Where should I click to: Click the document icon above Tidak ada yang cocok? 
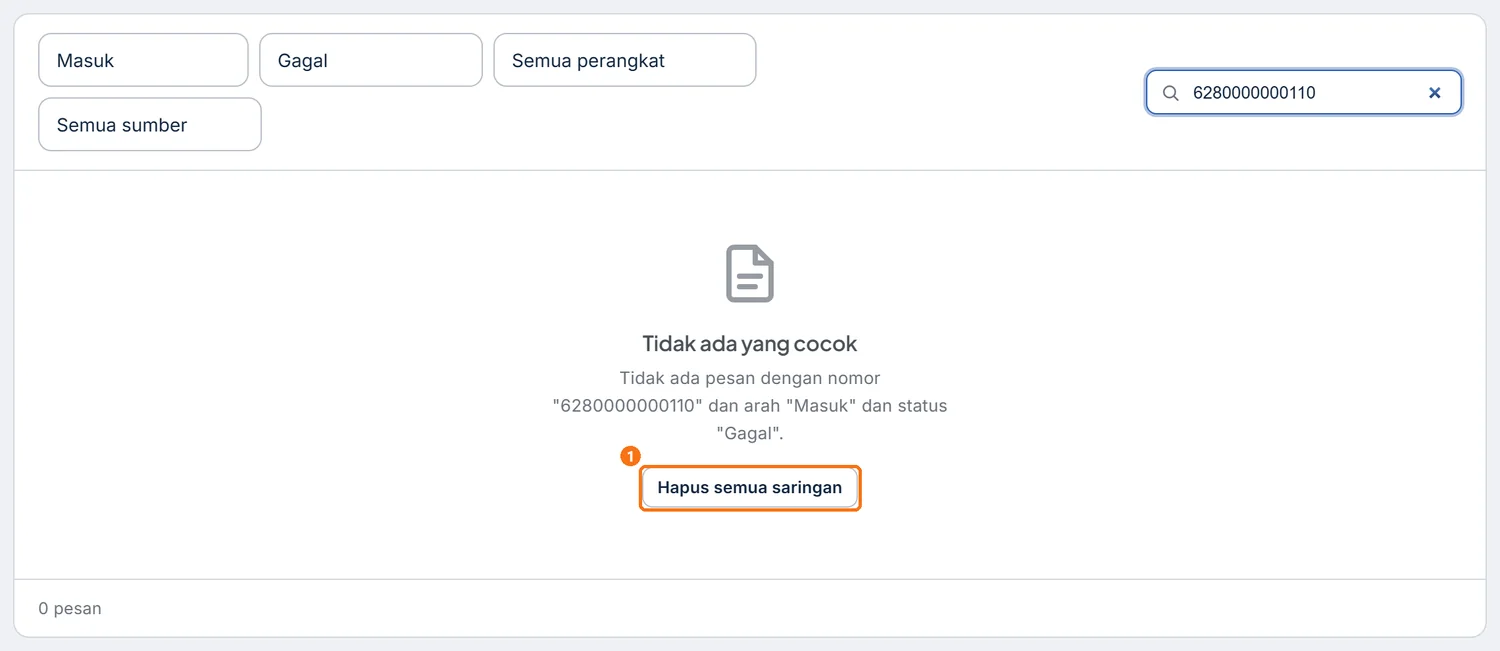point(750,273)
